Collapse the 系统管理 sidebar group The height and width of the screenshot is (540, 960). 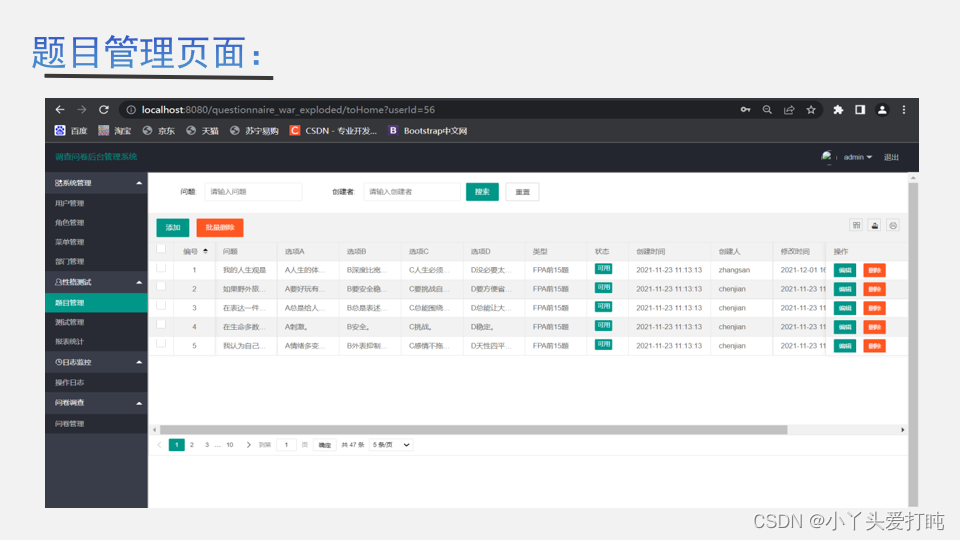tap(96, 182)
